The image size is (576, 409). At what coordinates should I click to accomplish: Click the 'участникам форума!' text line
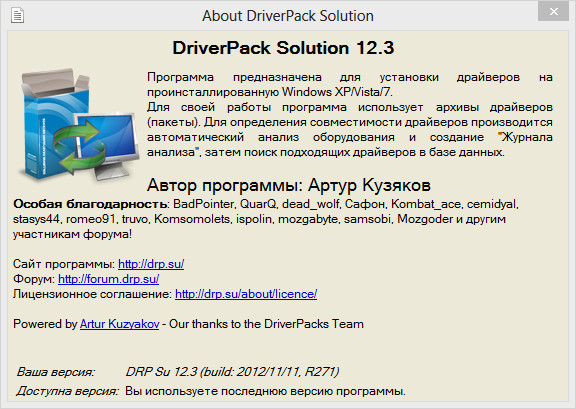[72, 234]
